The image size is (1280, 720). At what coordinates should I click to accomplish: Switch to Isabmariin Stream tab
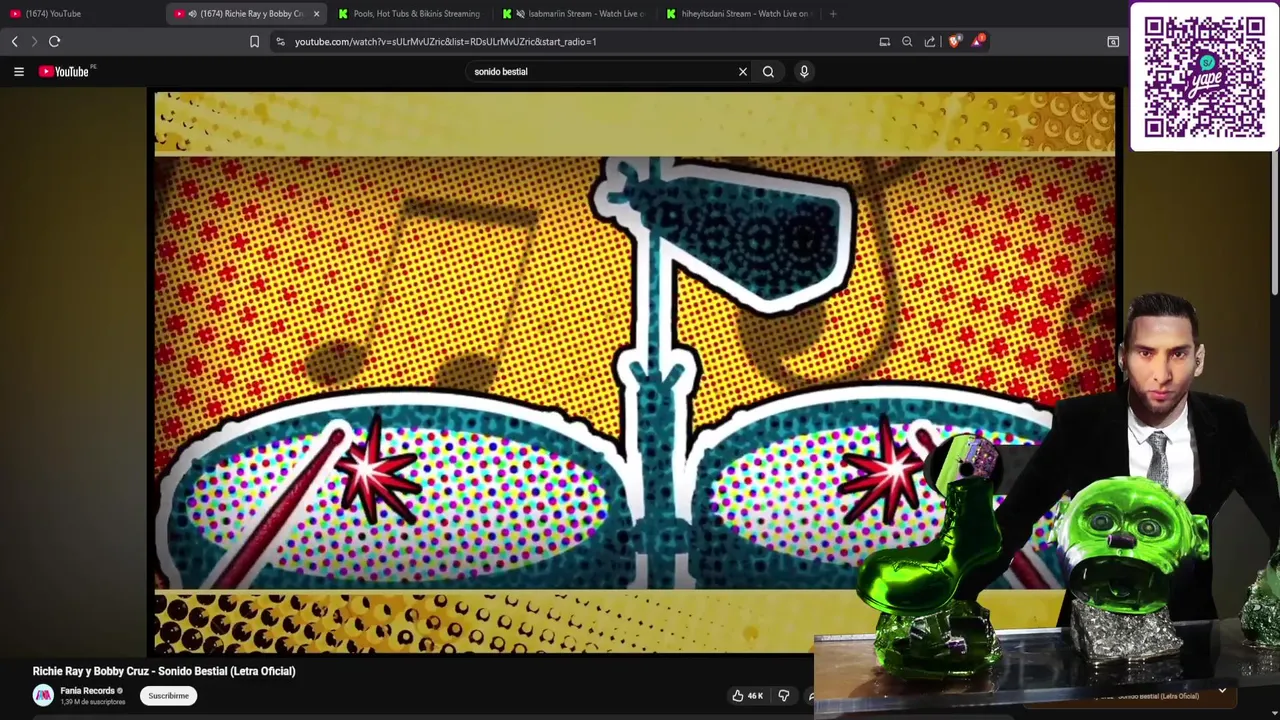tap(574, 13)
